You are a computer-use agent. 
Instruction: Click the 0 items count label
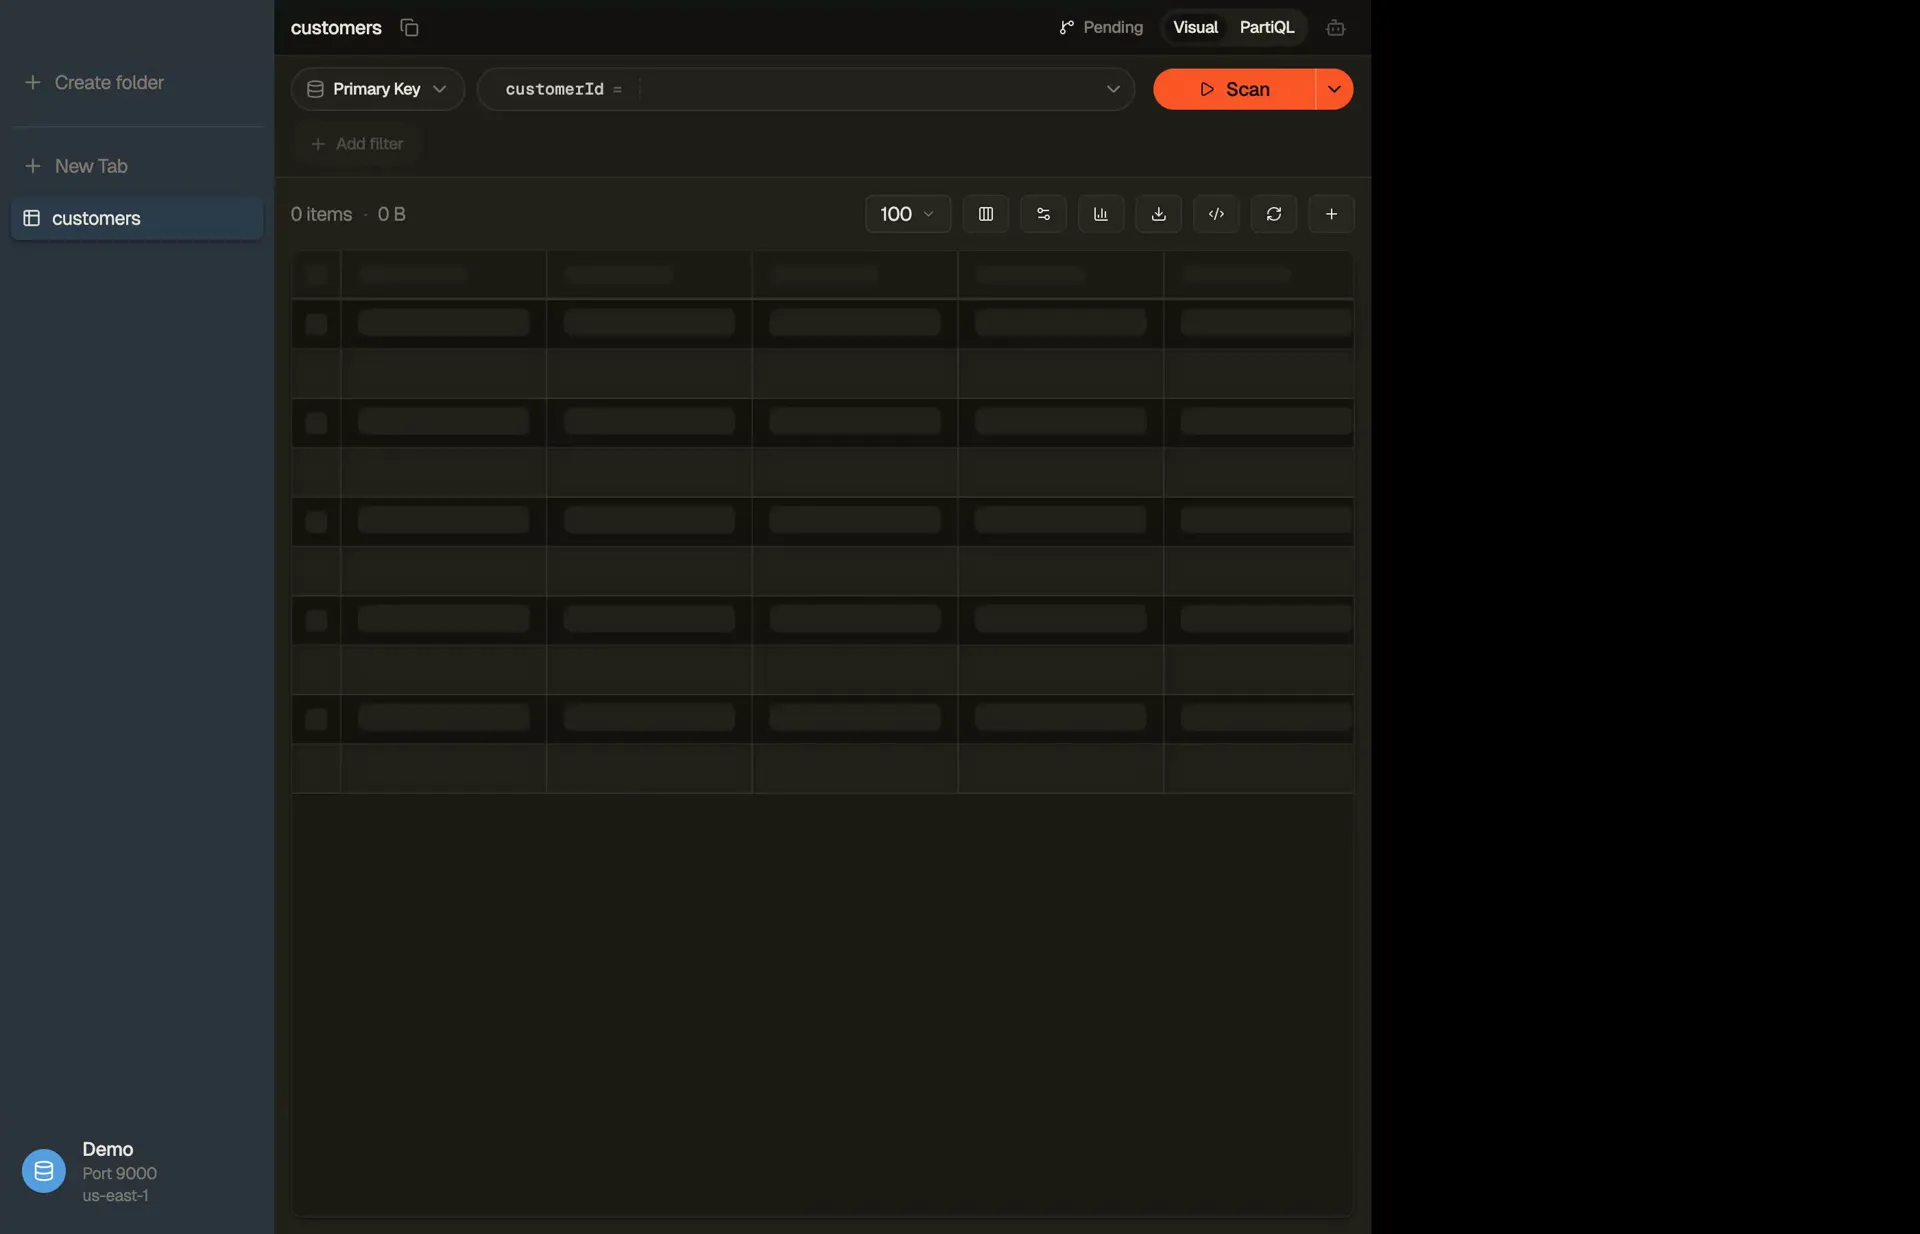[321, 214]
